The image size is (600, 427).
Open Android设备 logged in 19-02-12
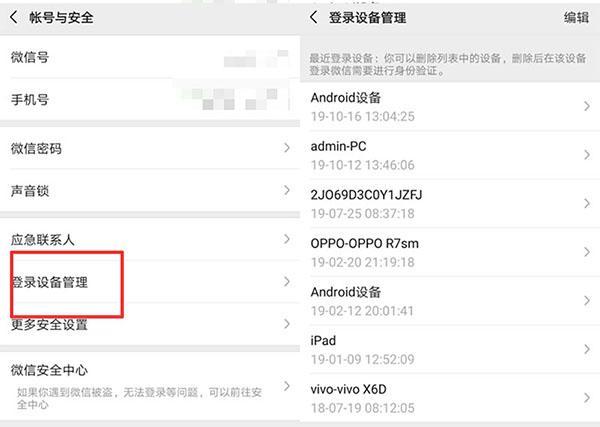450,301
